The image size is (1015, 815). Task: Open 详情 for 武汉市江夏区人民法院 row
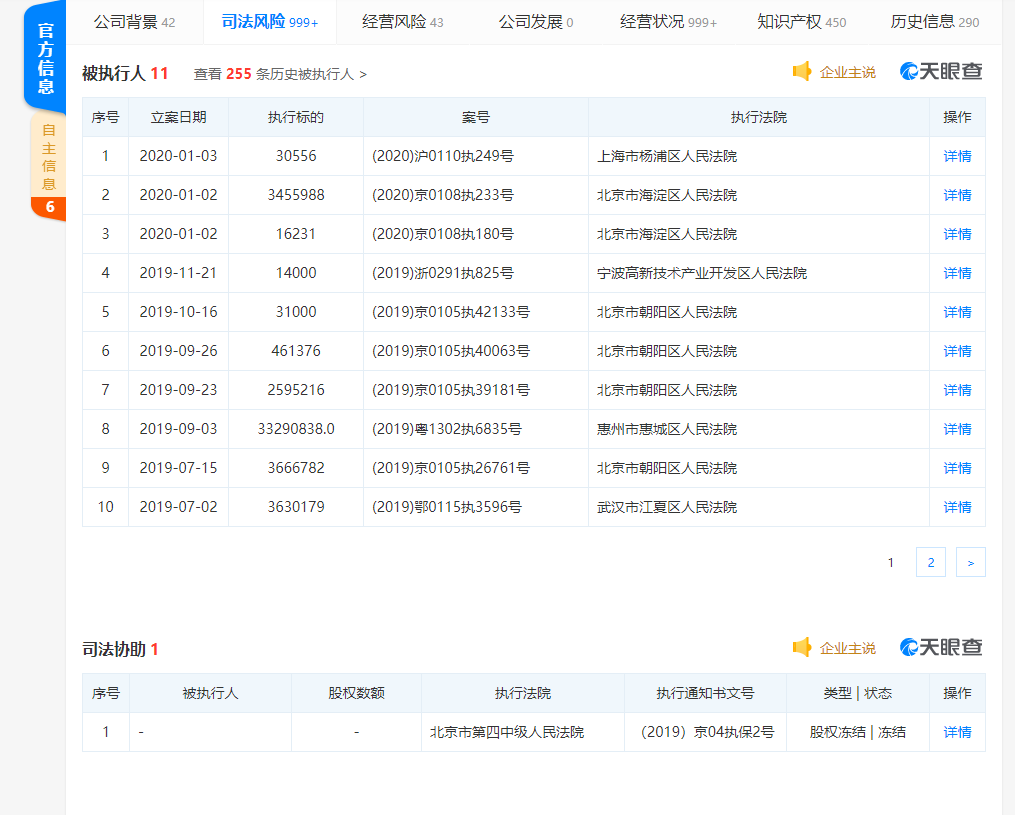click(x=957, y=507)
